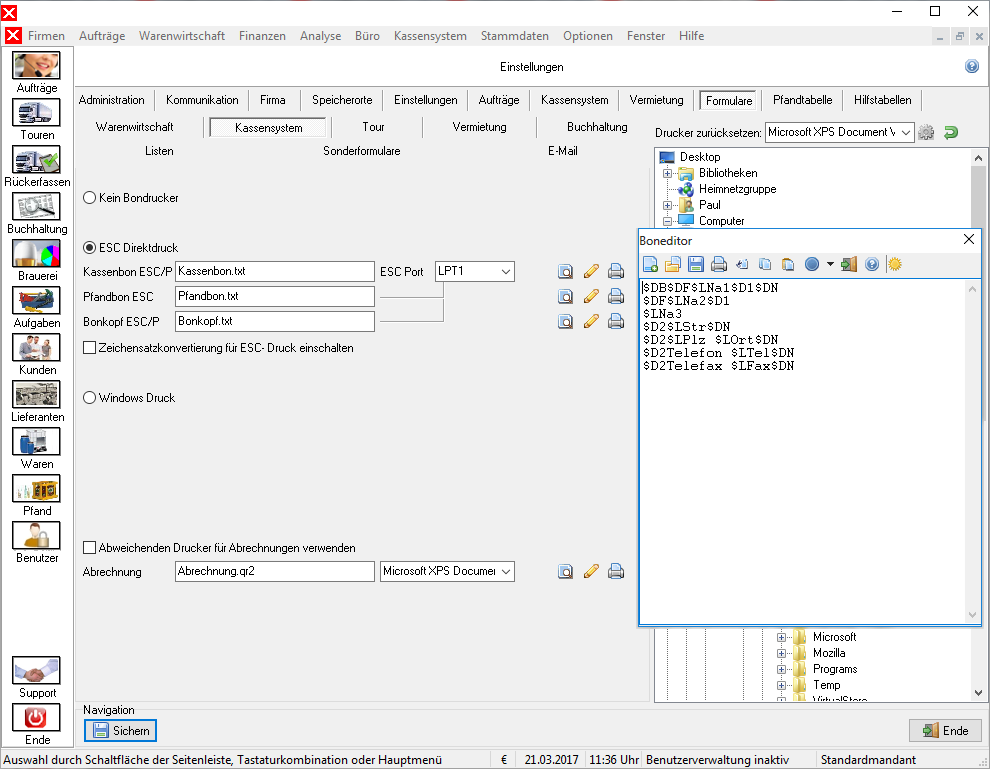The width and height of the screenshot is (990, 769).
Task: Select the ESC Direktdruck radio option
Action: [90, 247]
